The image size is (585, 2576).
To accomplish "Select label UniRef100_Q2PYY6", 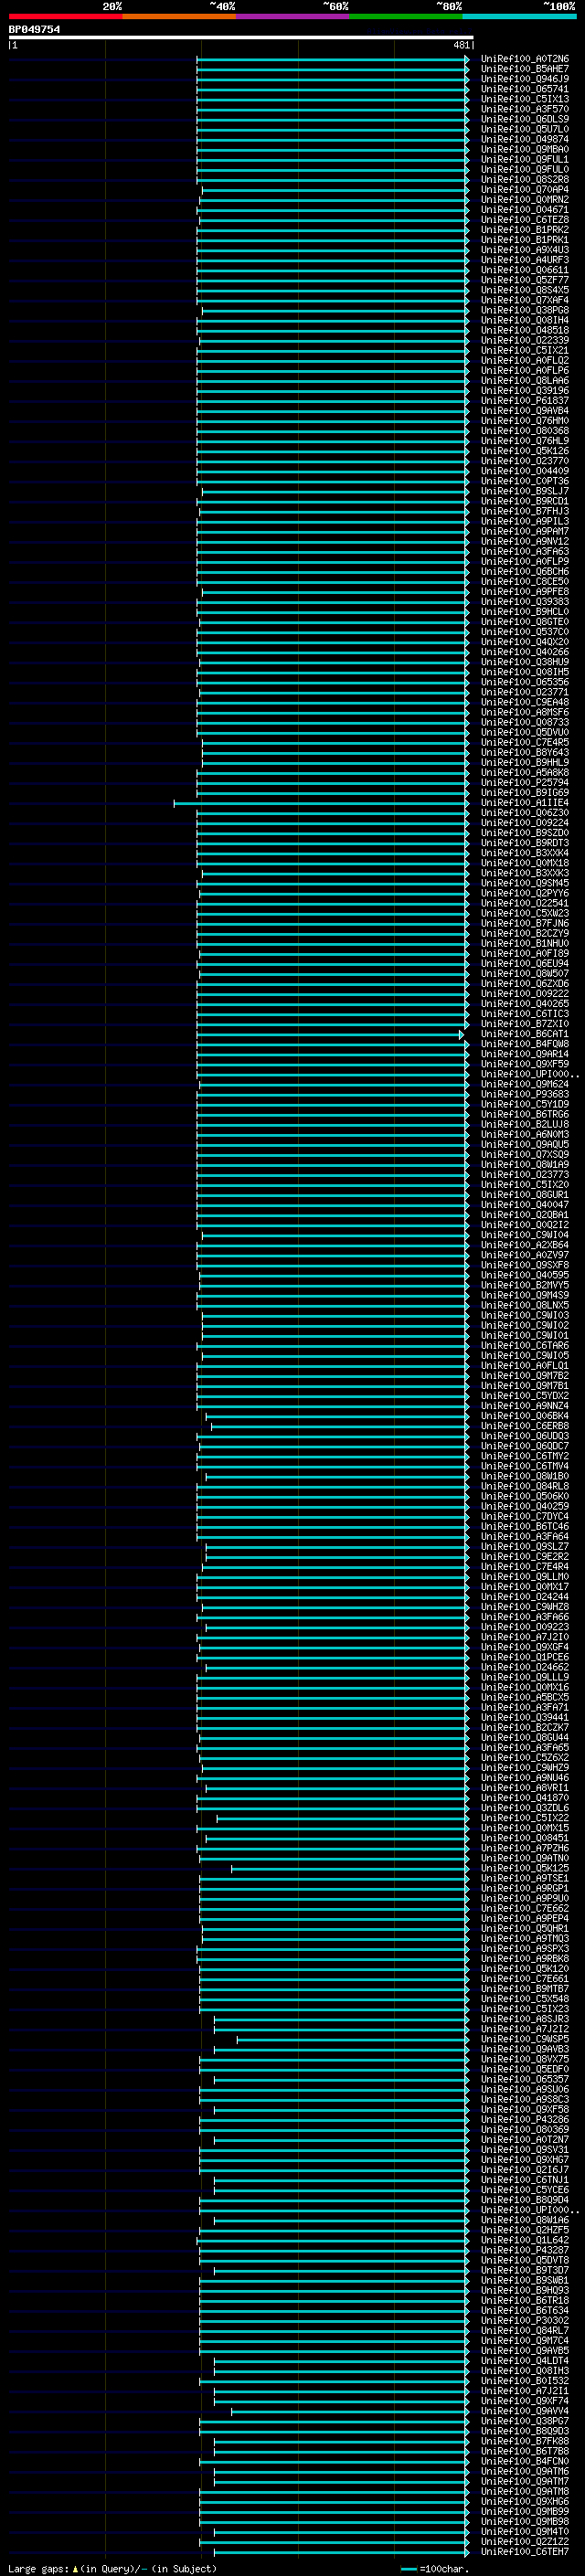I will click(524, 892).
